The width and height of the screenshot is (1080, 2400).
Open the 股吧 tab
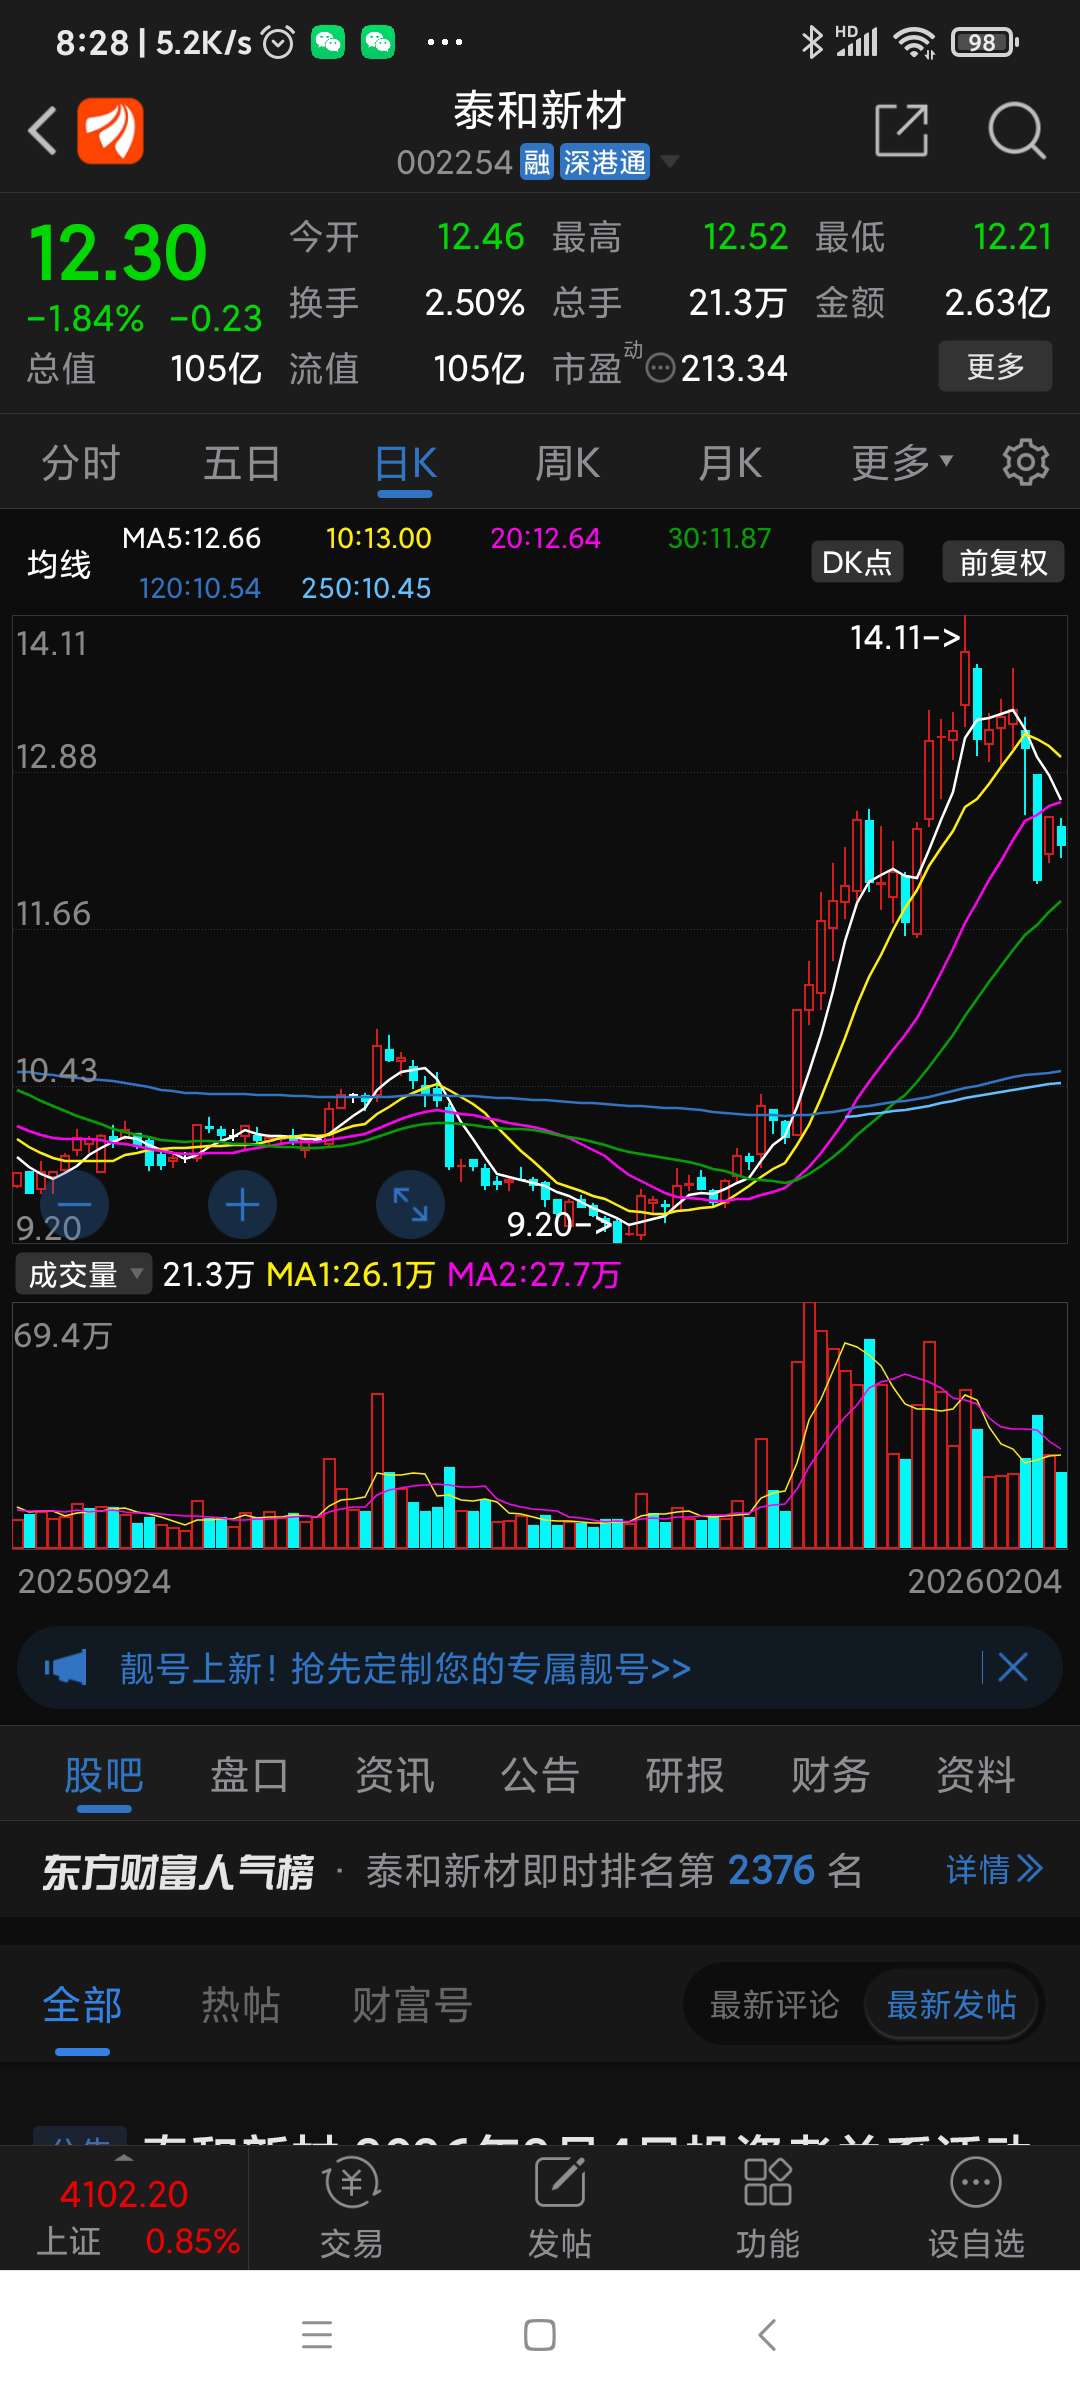[x=104, y=1776]
